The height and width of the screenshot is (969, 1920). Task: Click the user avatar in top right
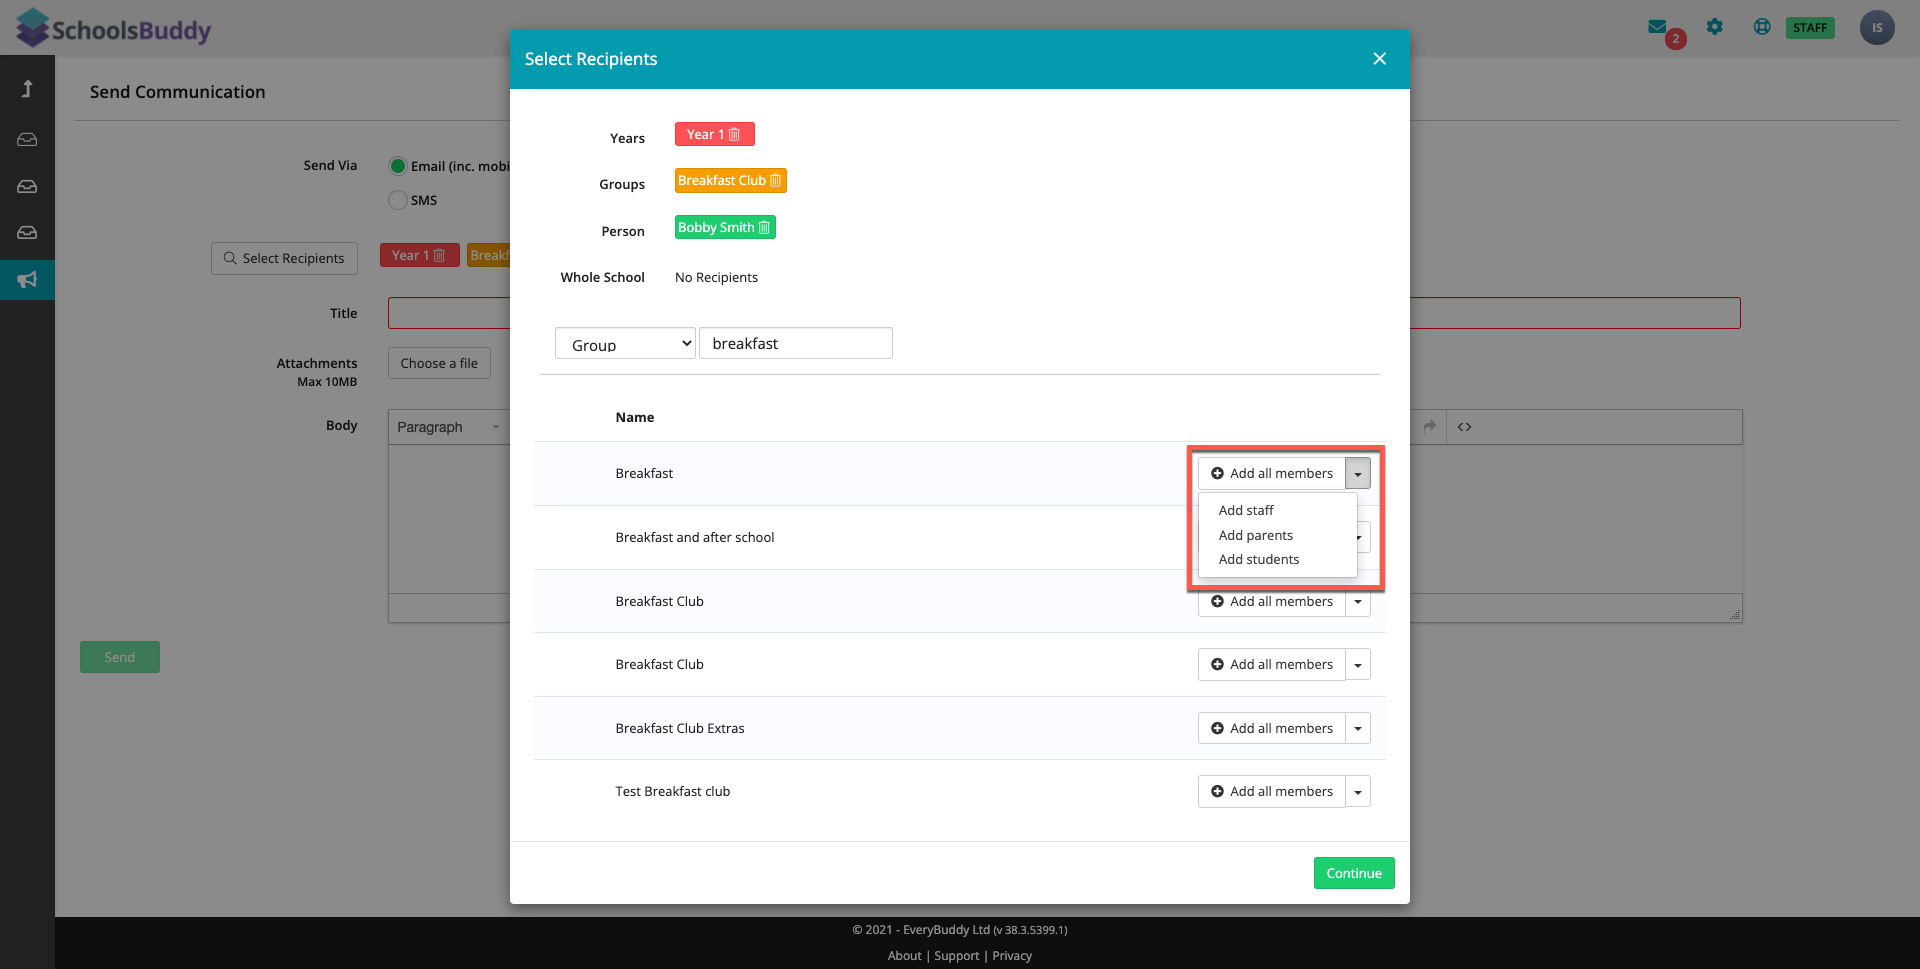(1877, 28)
